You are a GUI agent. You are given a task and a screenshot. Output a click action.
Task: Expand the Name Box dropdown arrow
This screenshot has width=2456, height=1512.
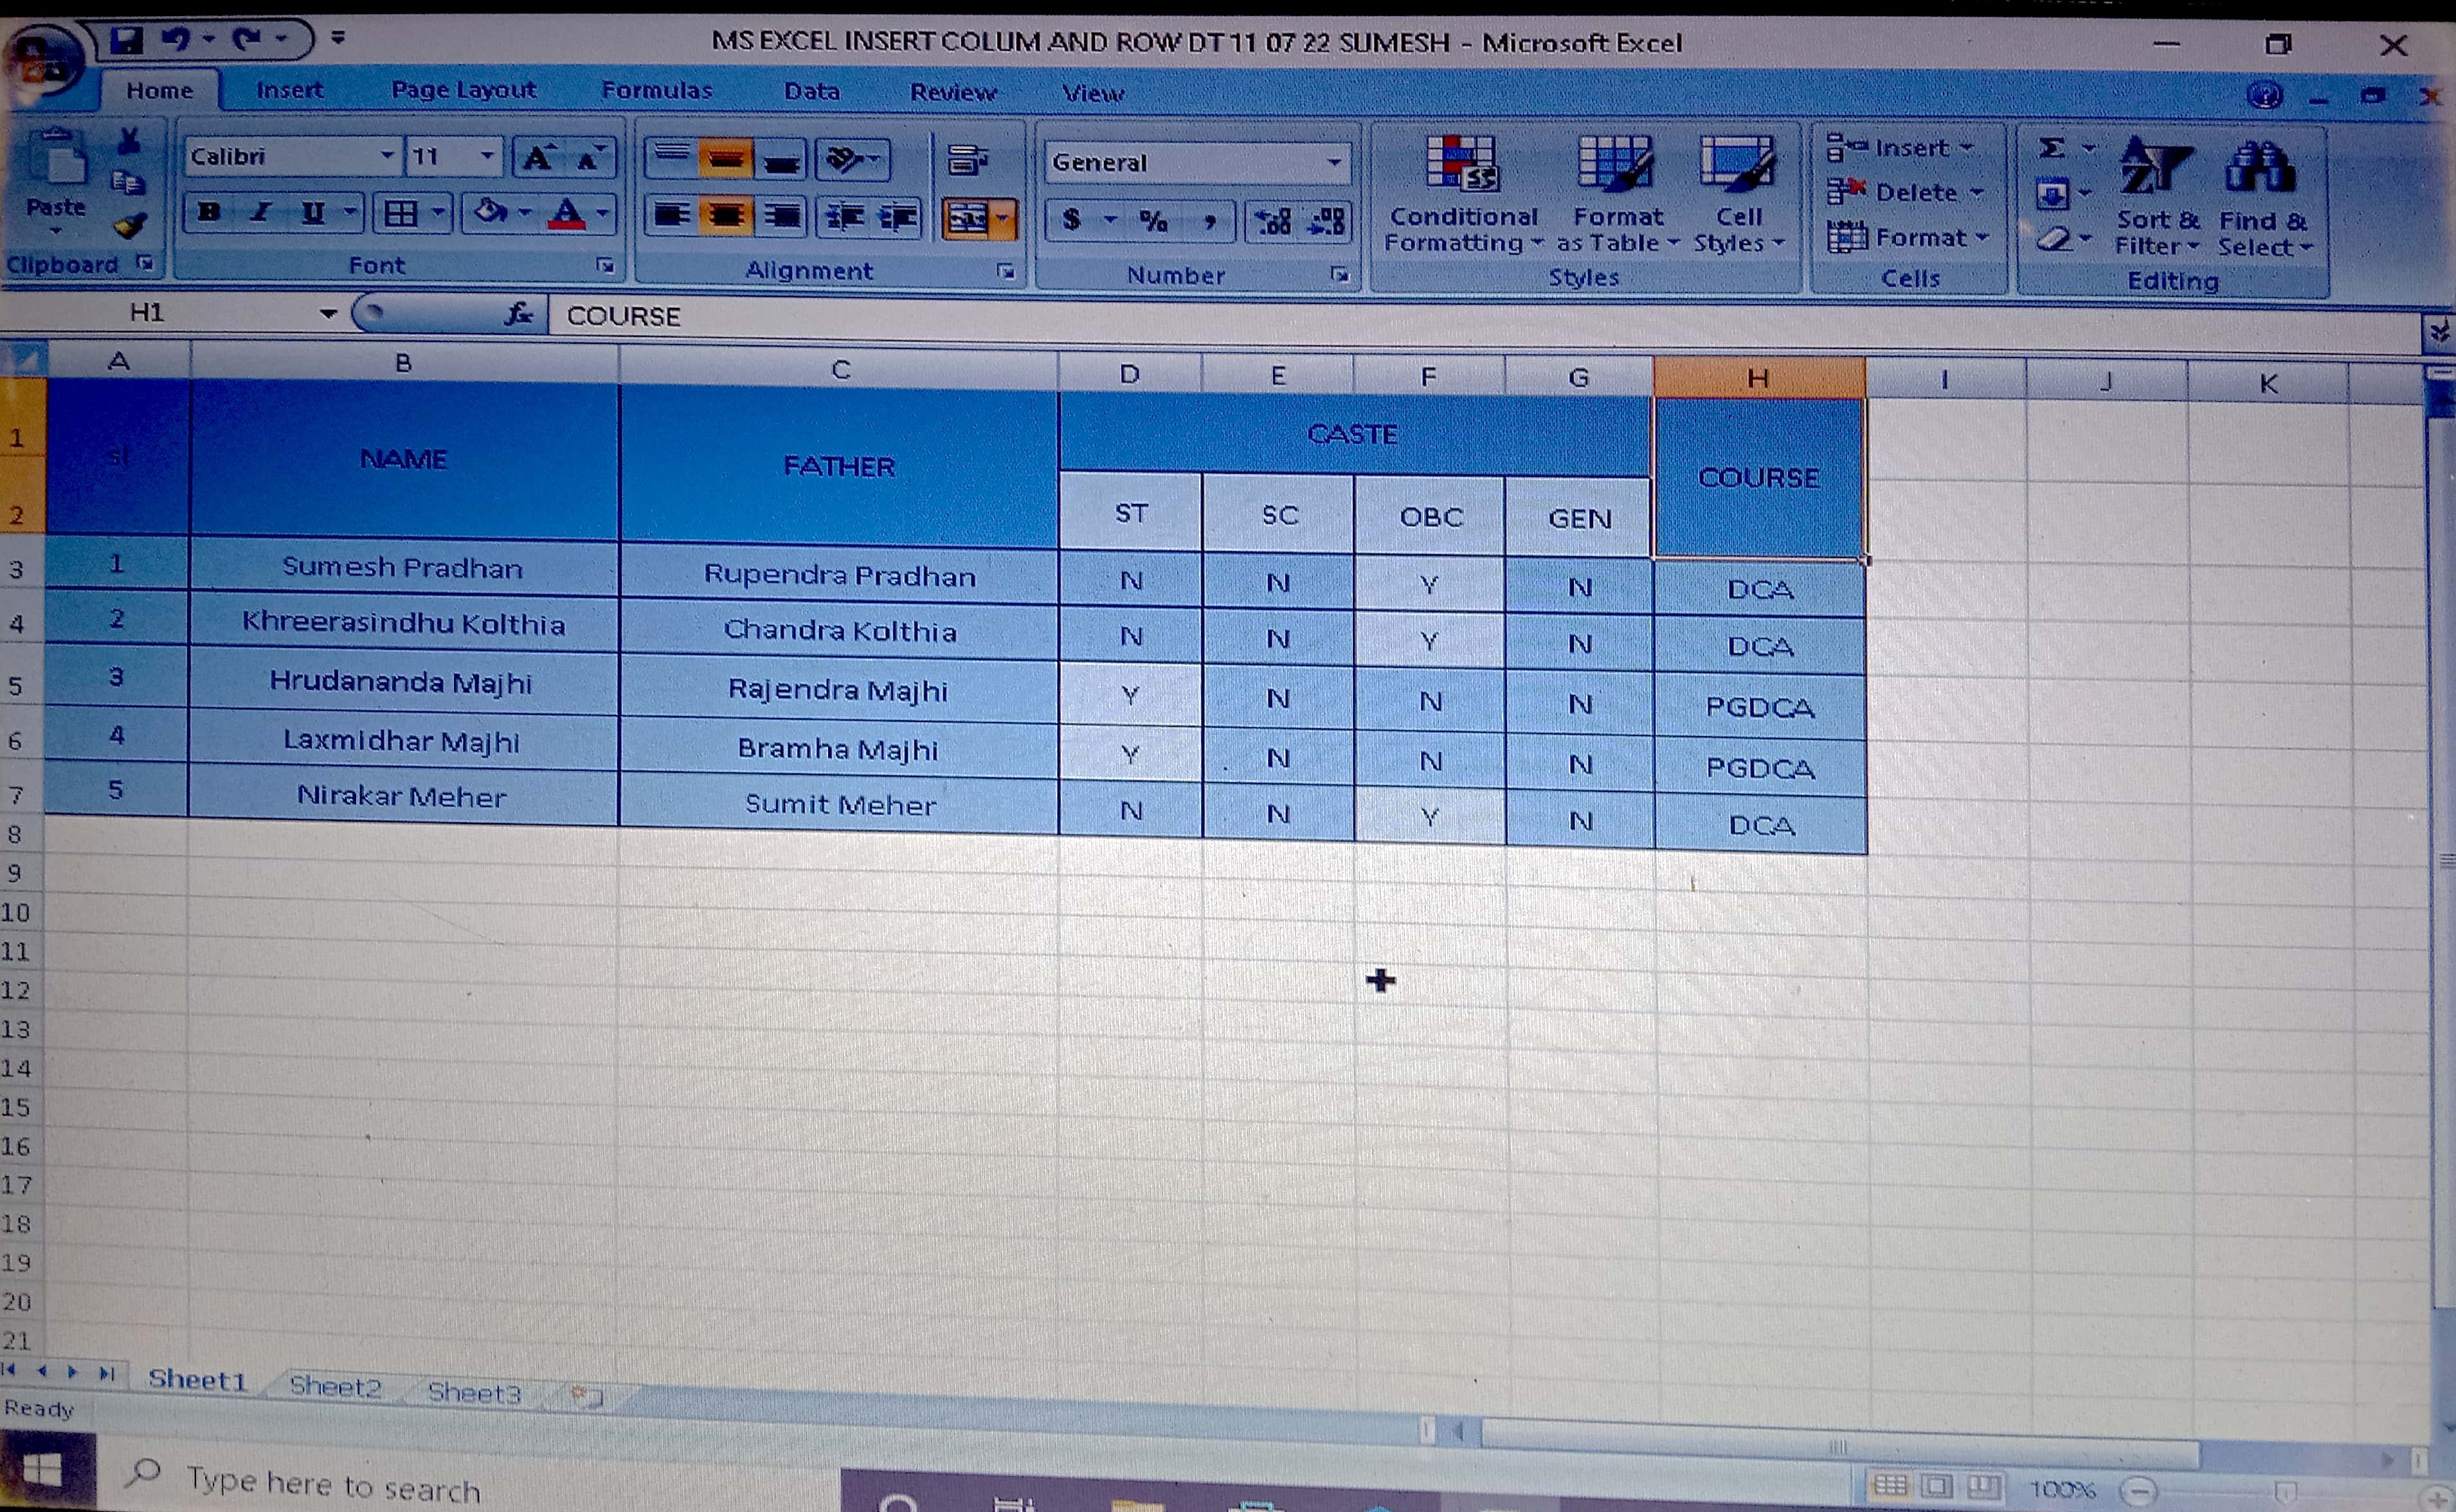coord(328,314)
